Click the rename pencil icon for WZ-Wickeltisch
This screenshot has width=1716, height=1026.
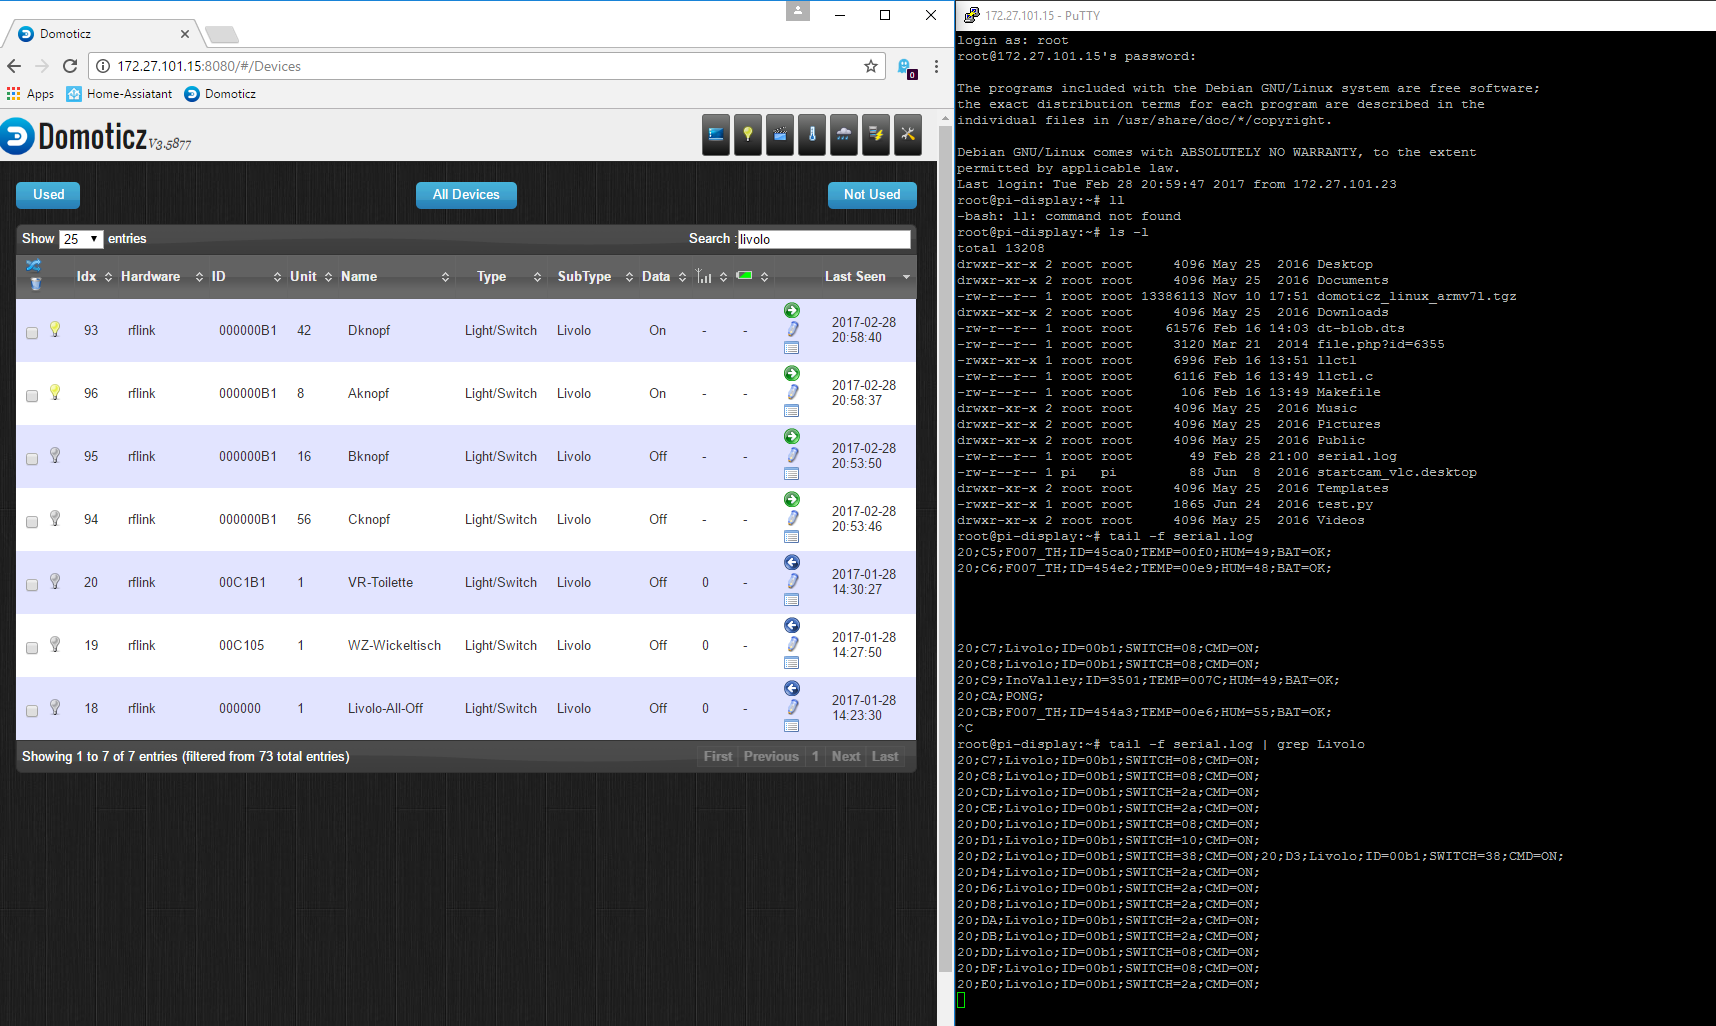792,644
